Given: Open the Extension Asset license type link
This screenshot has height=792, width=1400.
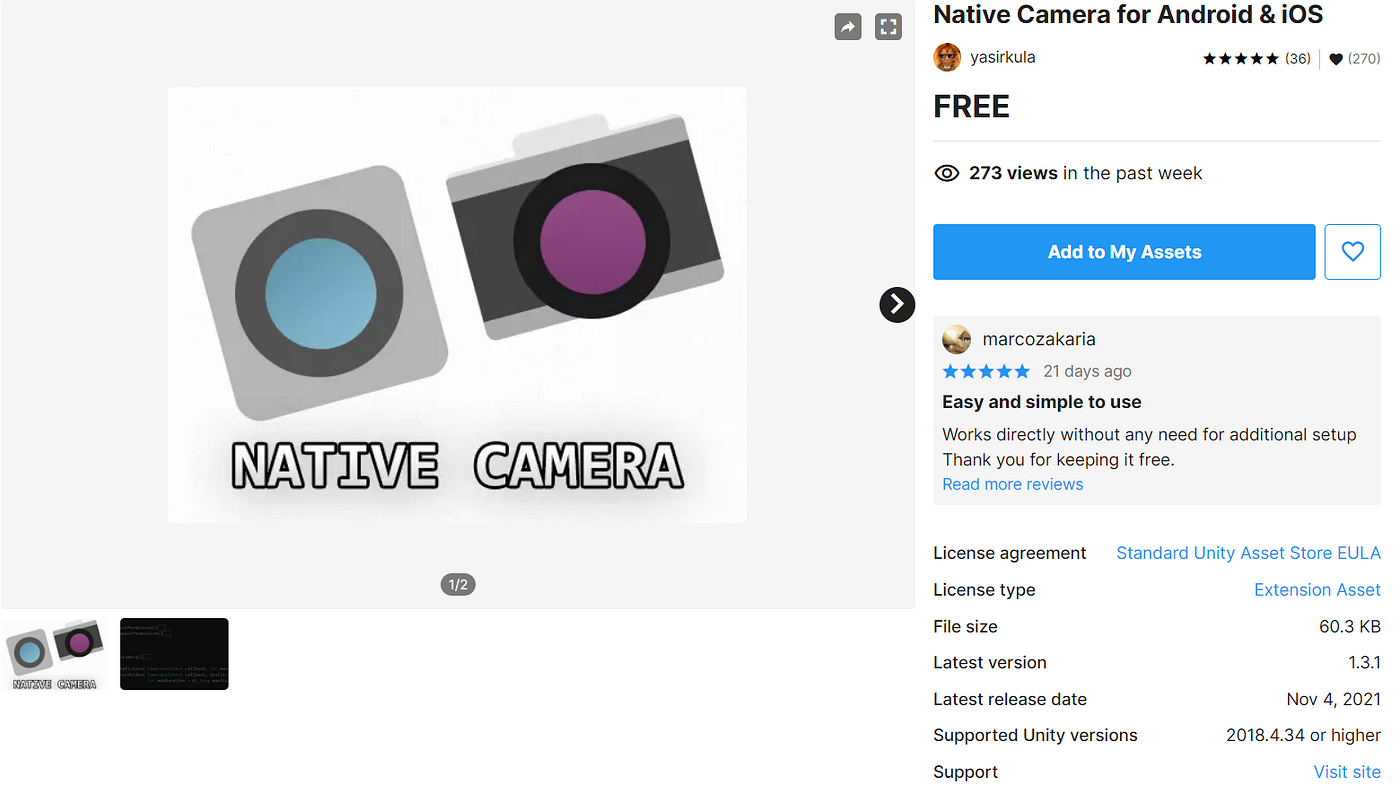Looking at the screenshot, I should tap(1317, 590).
